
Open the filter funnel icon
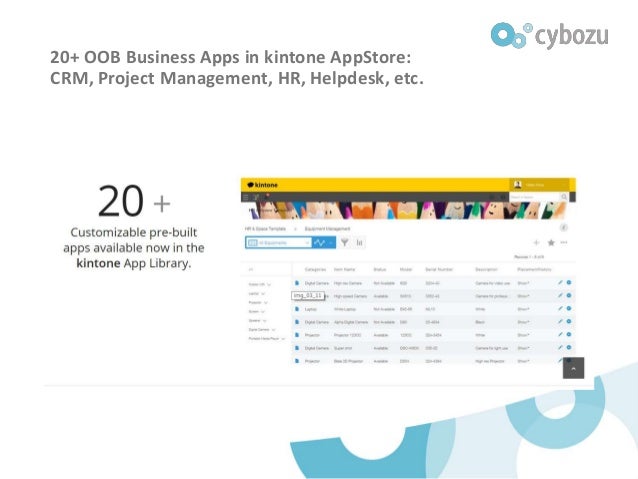coord(345,243)
